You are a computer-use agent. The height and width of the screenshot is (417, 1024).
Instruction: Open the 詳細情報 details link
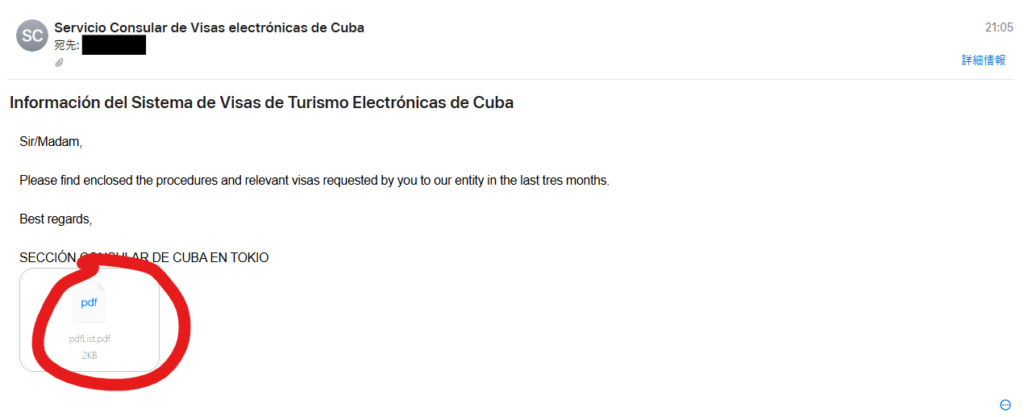tap(983, 60)
